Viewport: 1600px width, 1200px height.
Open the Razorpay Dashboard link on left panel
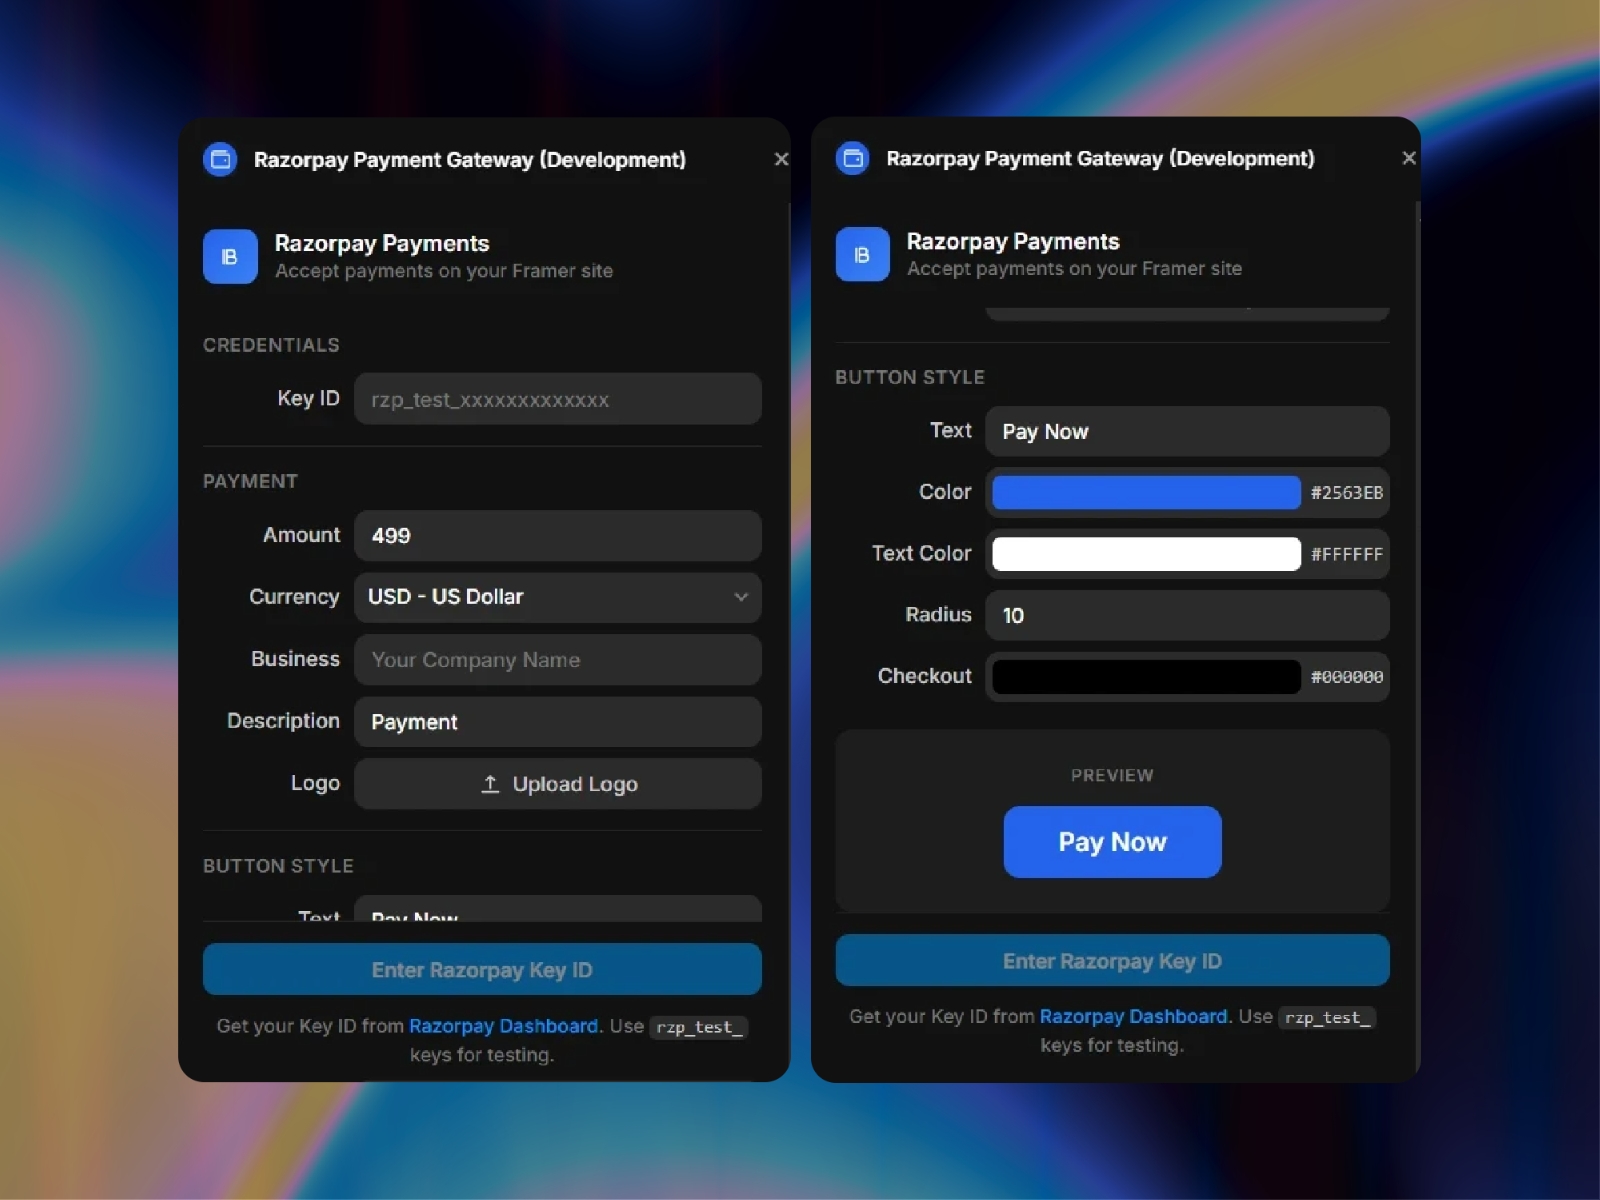pyautogui.click(x=503, y=1026)
